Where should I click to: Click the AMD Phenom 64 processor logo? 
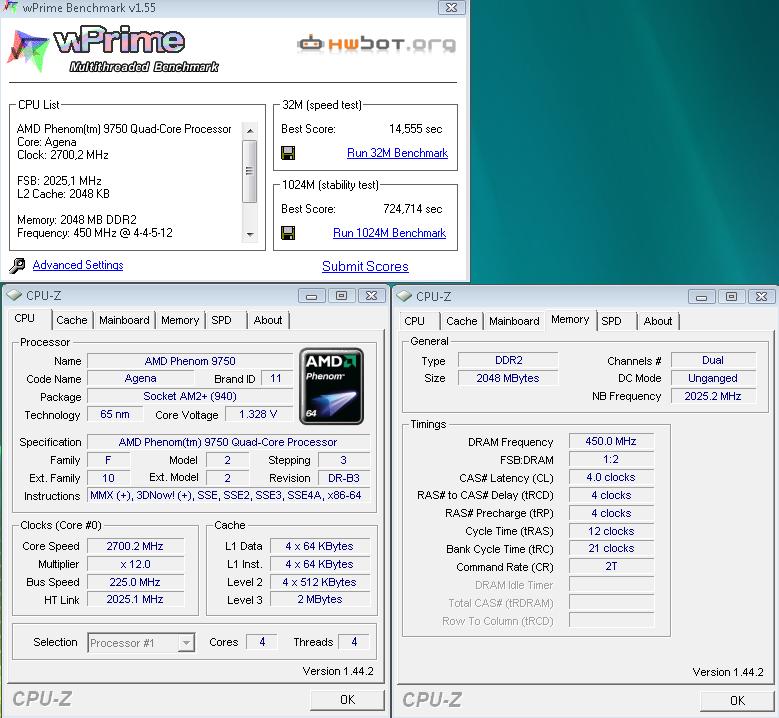331,386
